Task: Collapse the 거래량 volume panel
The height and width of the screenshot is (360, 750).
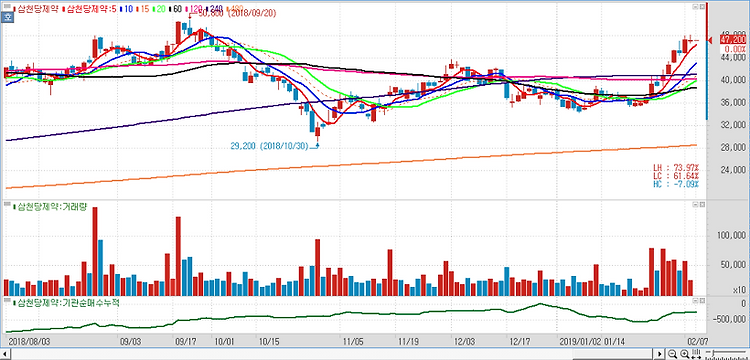Action: tap(696, 205)
